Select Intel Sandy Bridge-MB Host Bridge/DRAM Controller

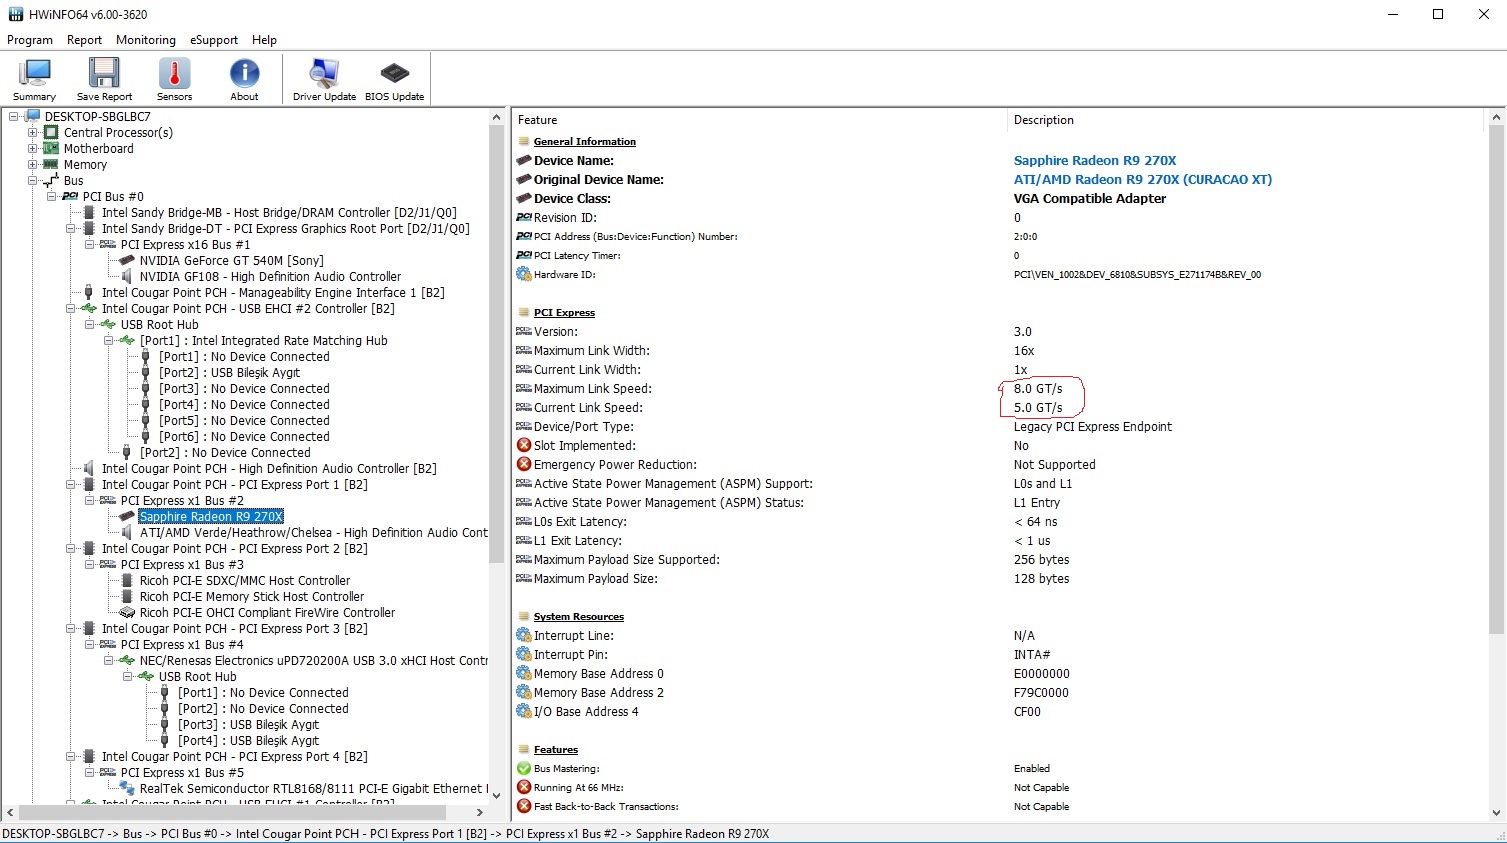pyautogui.click(x=279, y=212)
